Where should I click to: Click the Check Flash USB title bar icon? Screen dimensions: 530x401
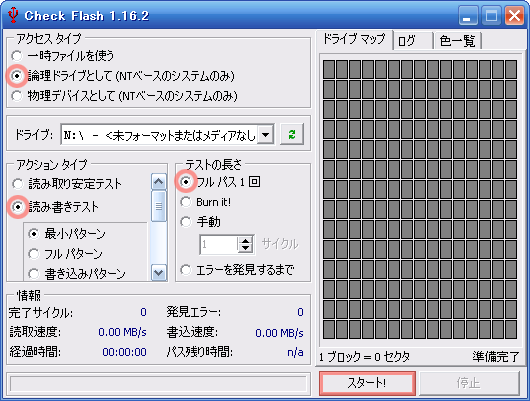pos(13,15)
